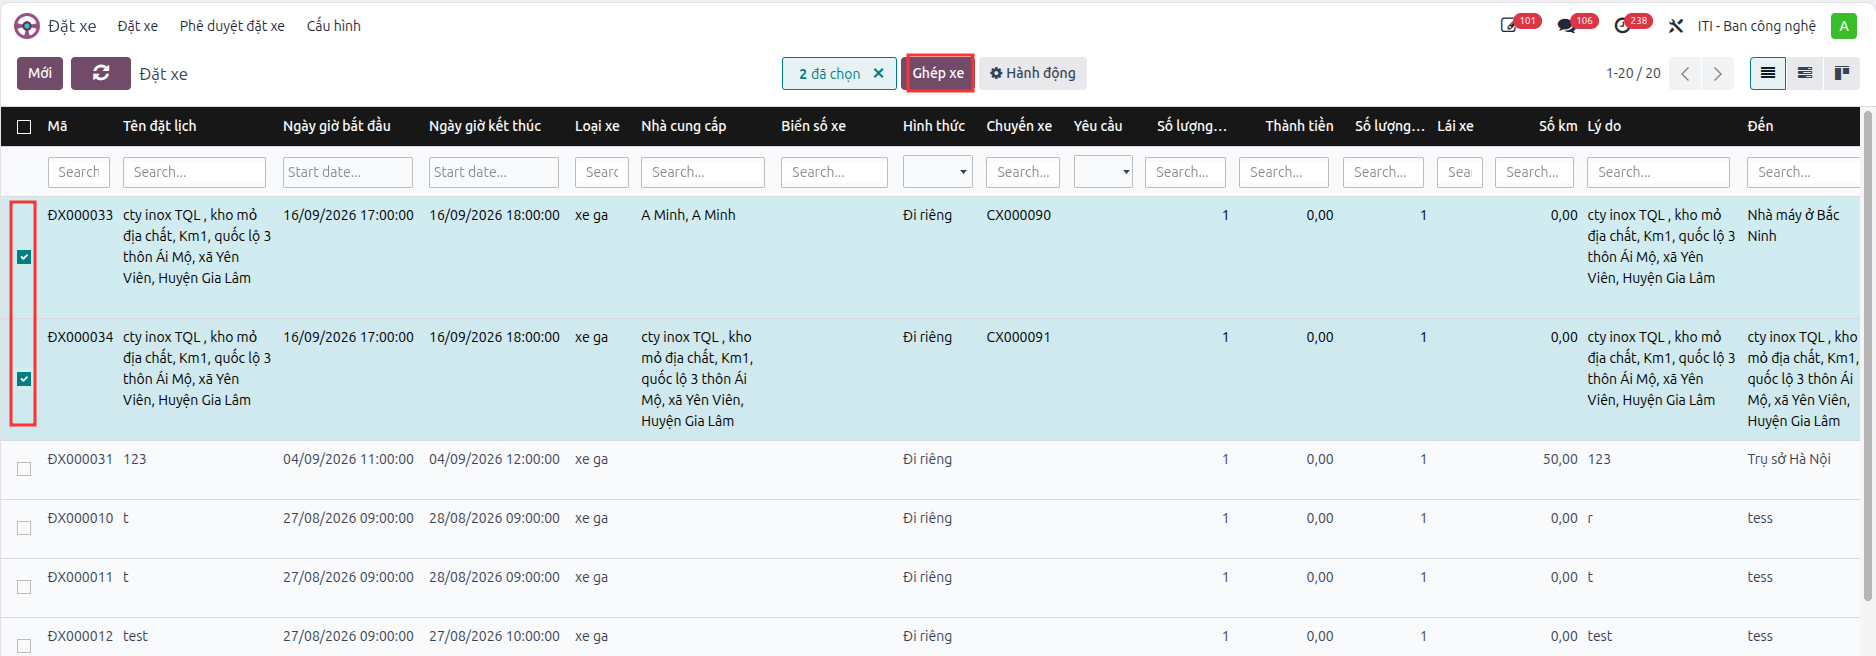This screenshot has width=1876, height=656.
Task: Select row ĐX000010 checkbox
Action: click(24, 528)
